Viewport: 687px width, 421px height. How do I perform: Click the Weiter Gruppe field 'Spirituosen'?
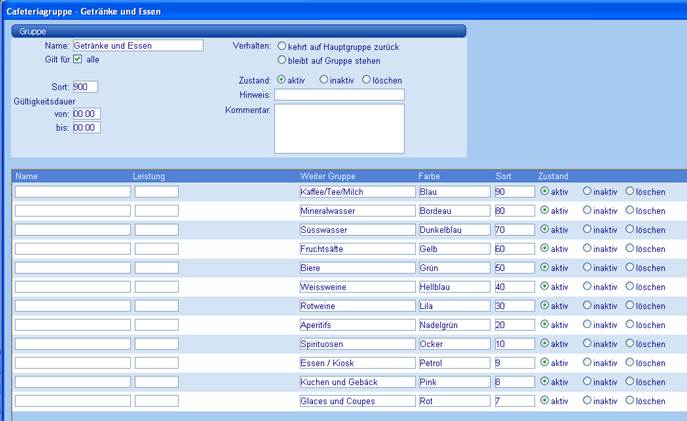(356, 344)
